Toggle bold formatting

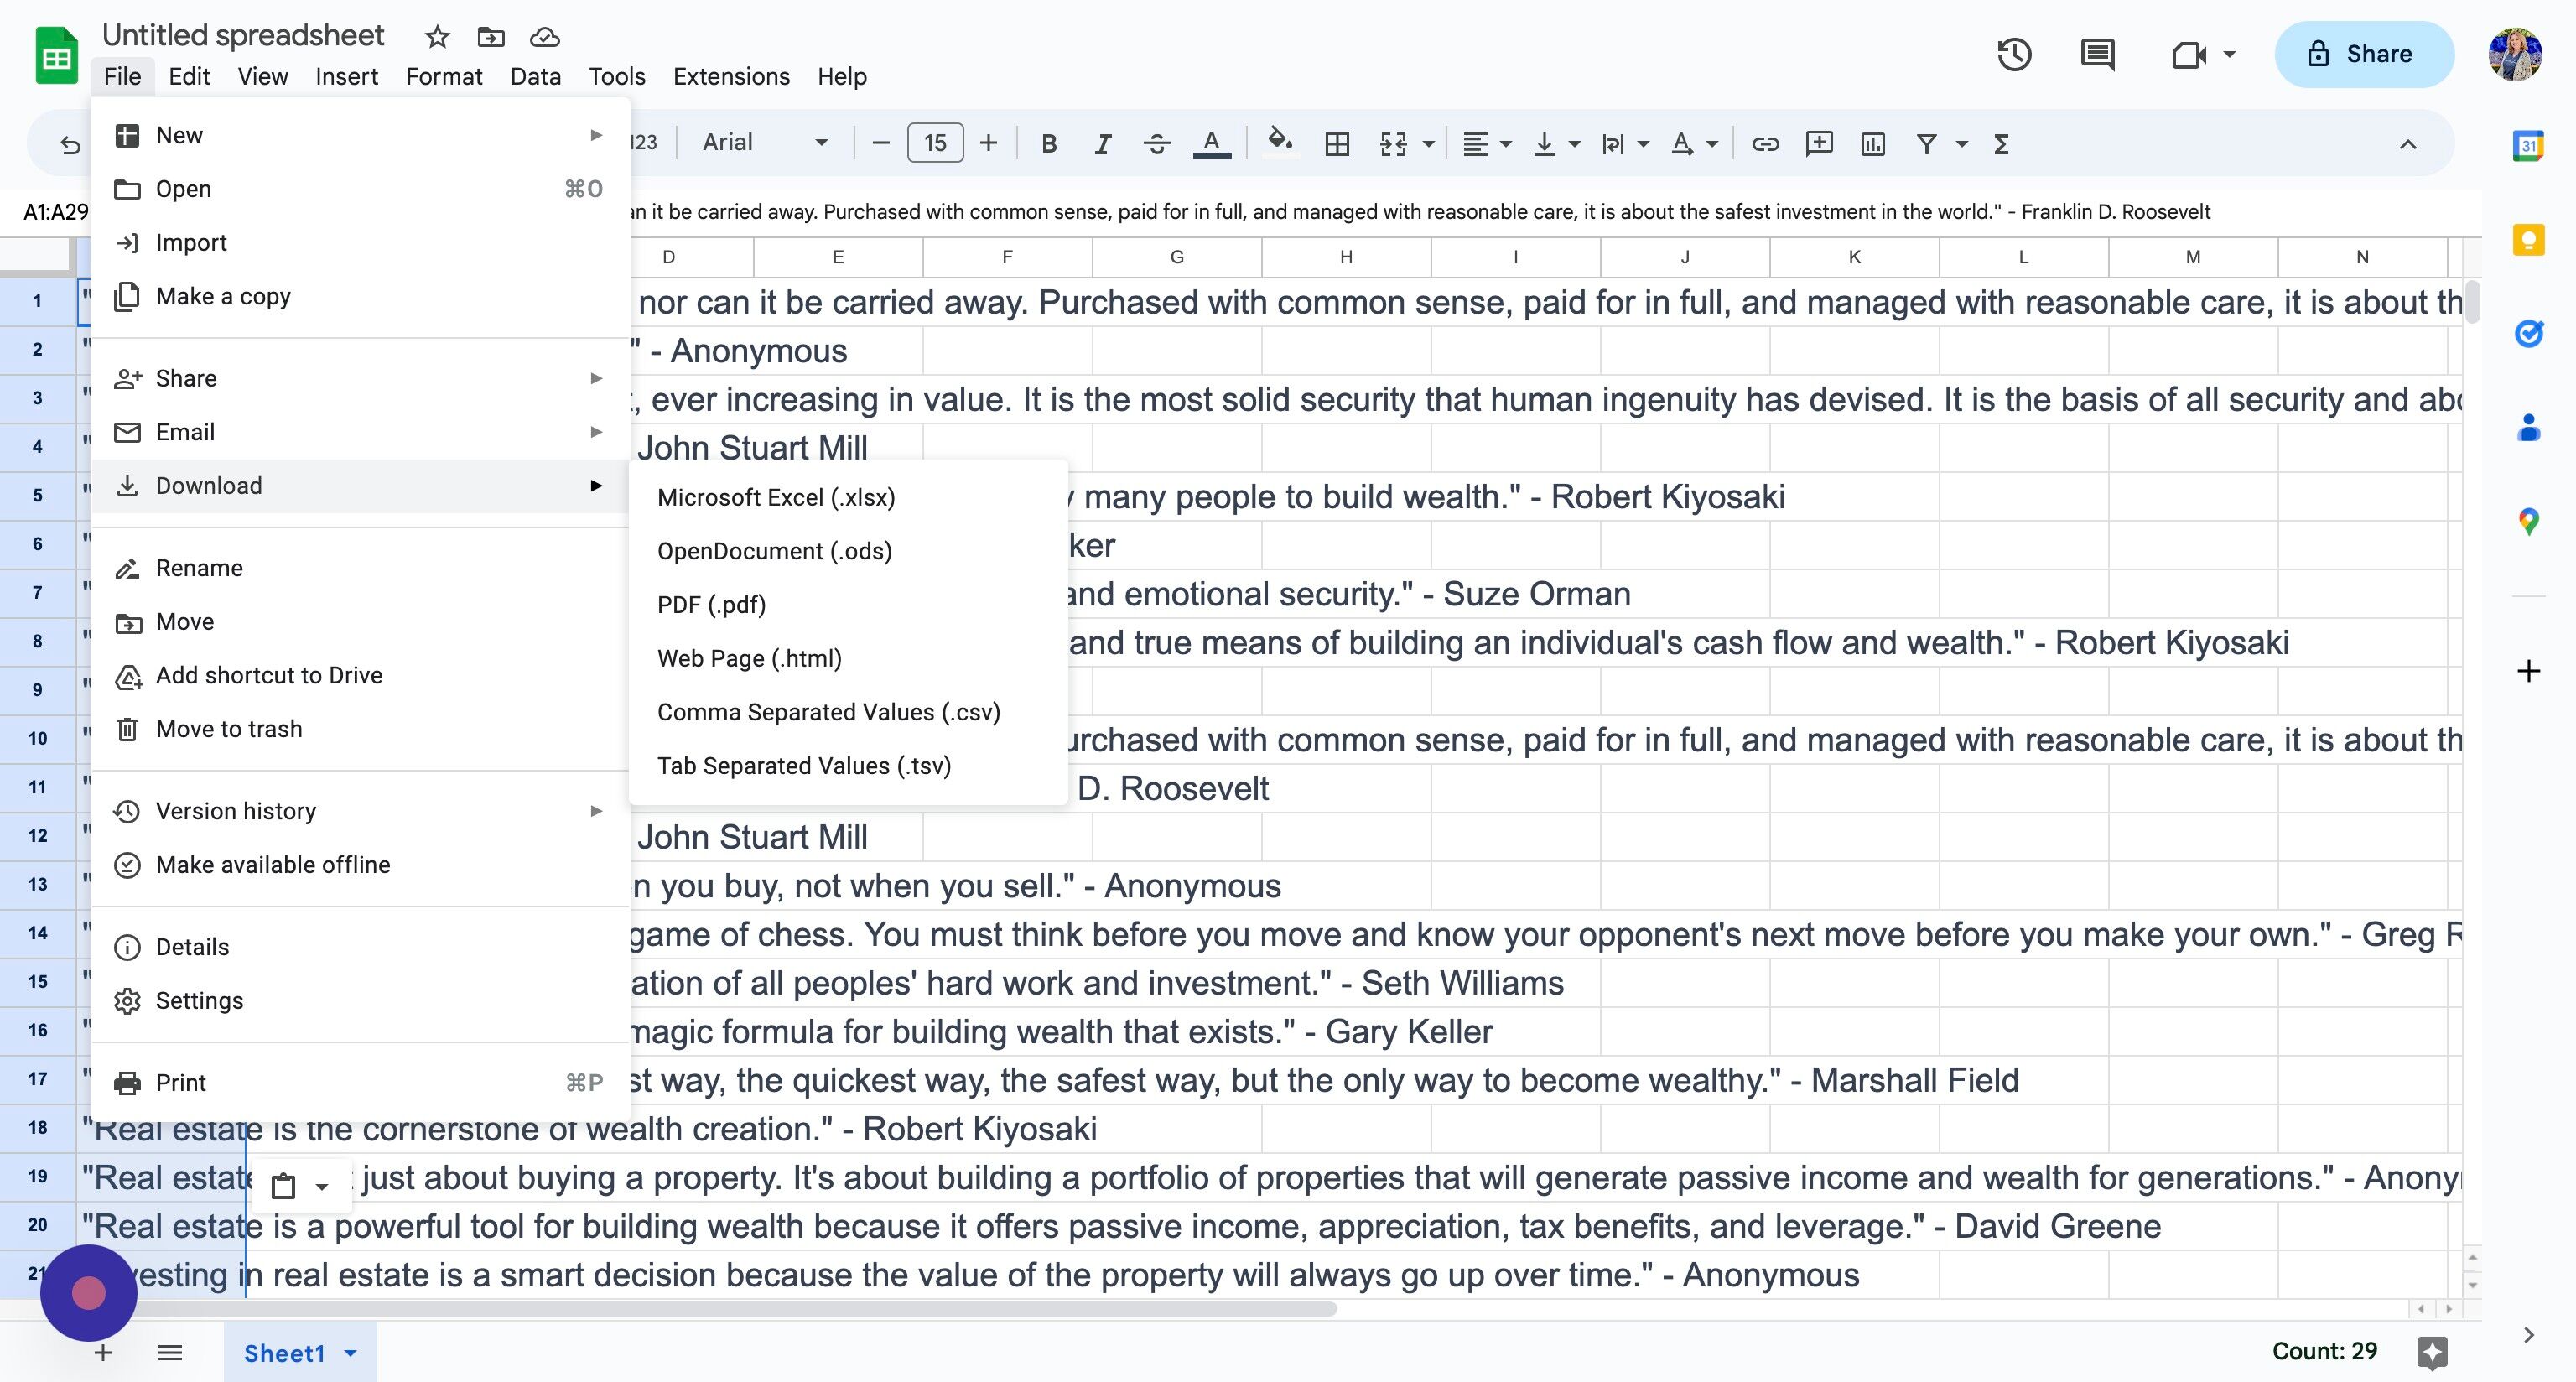pyautogui.click(x=1048, y=144)
